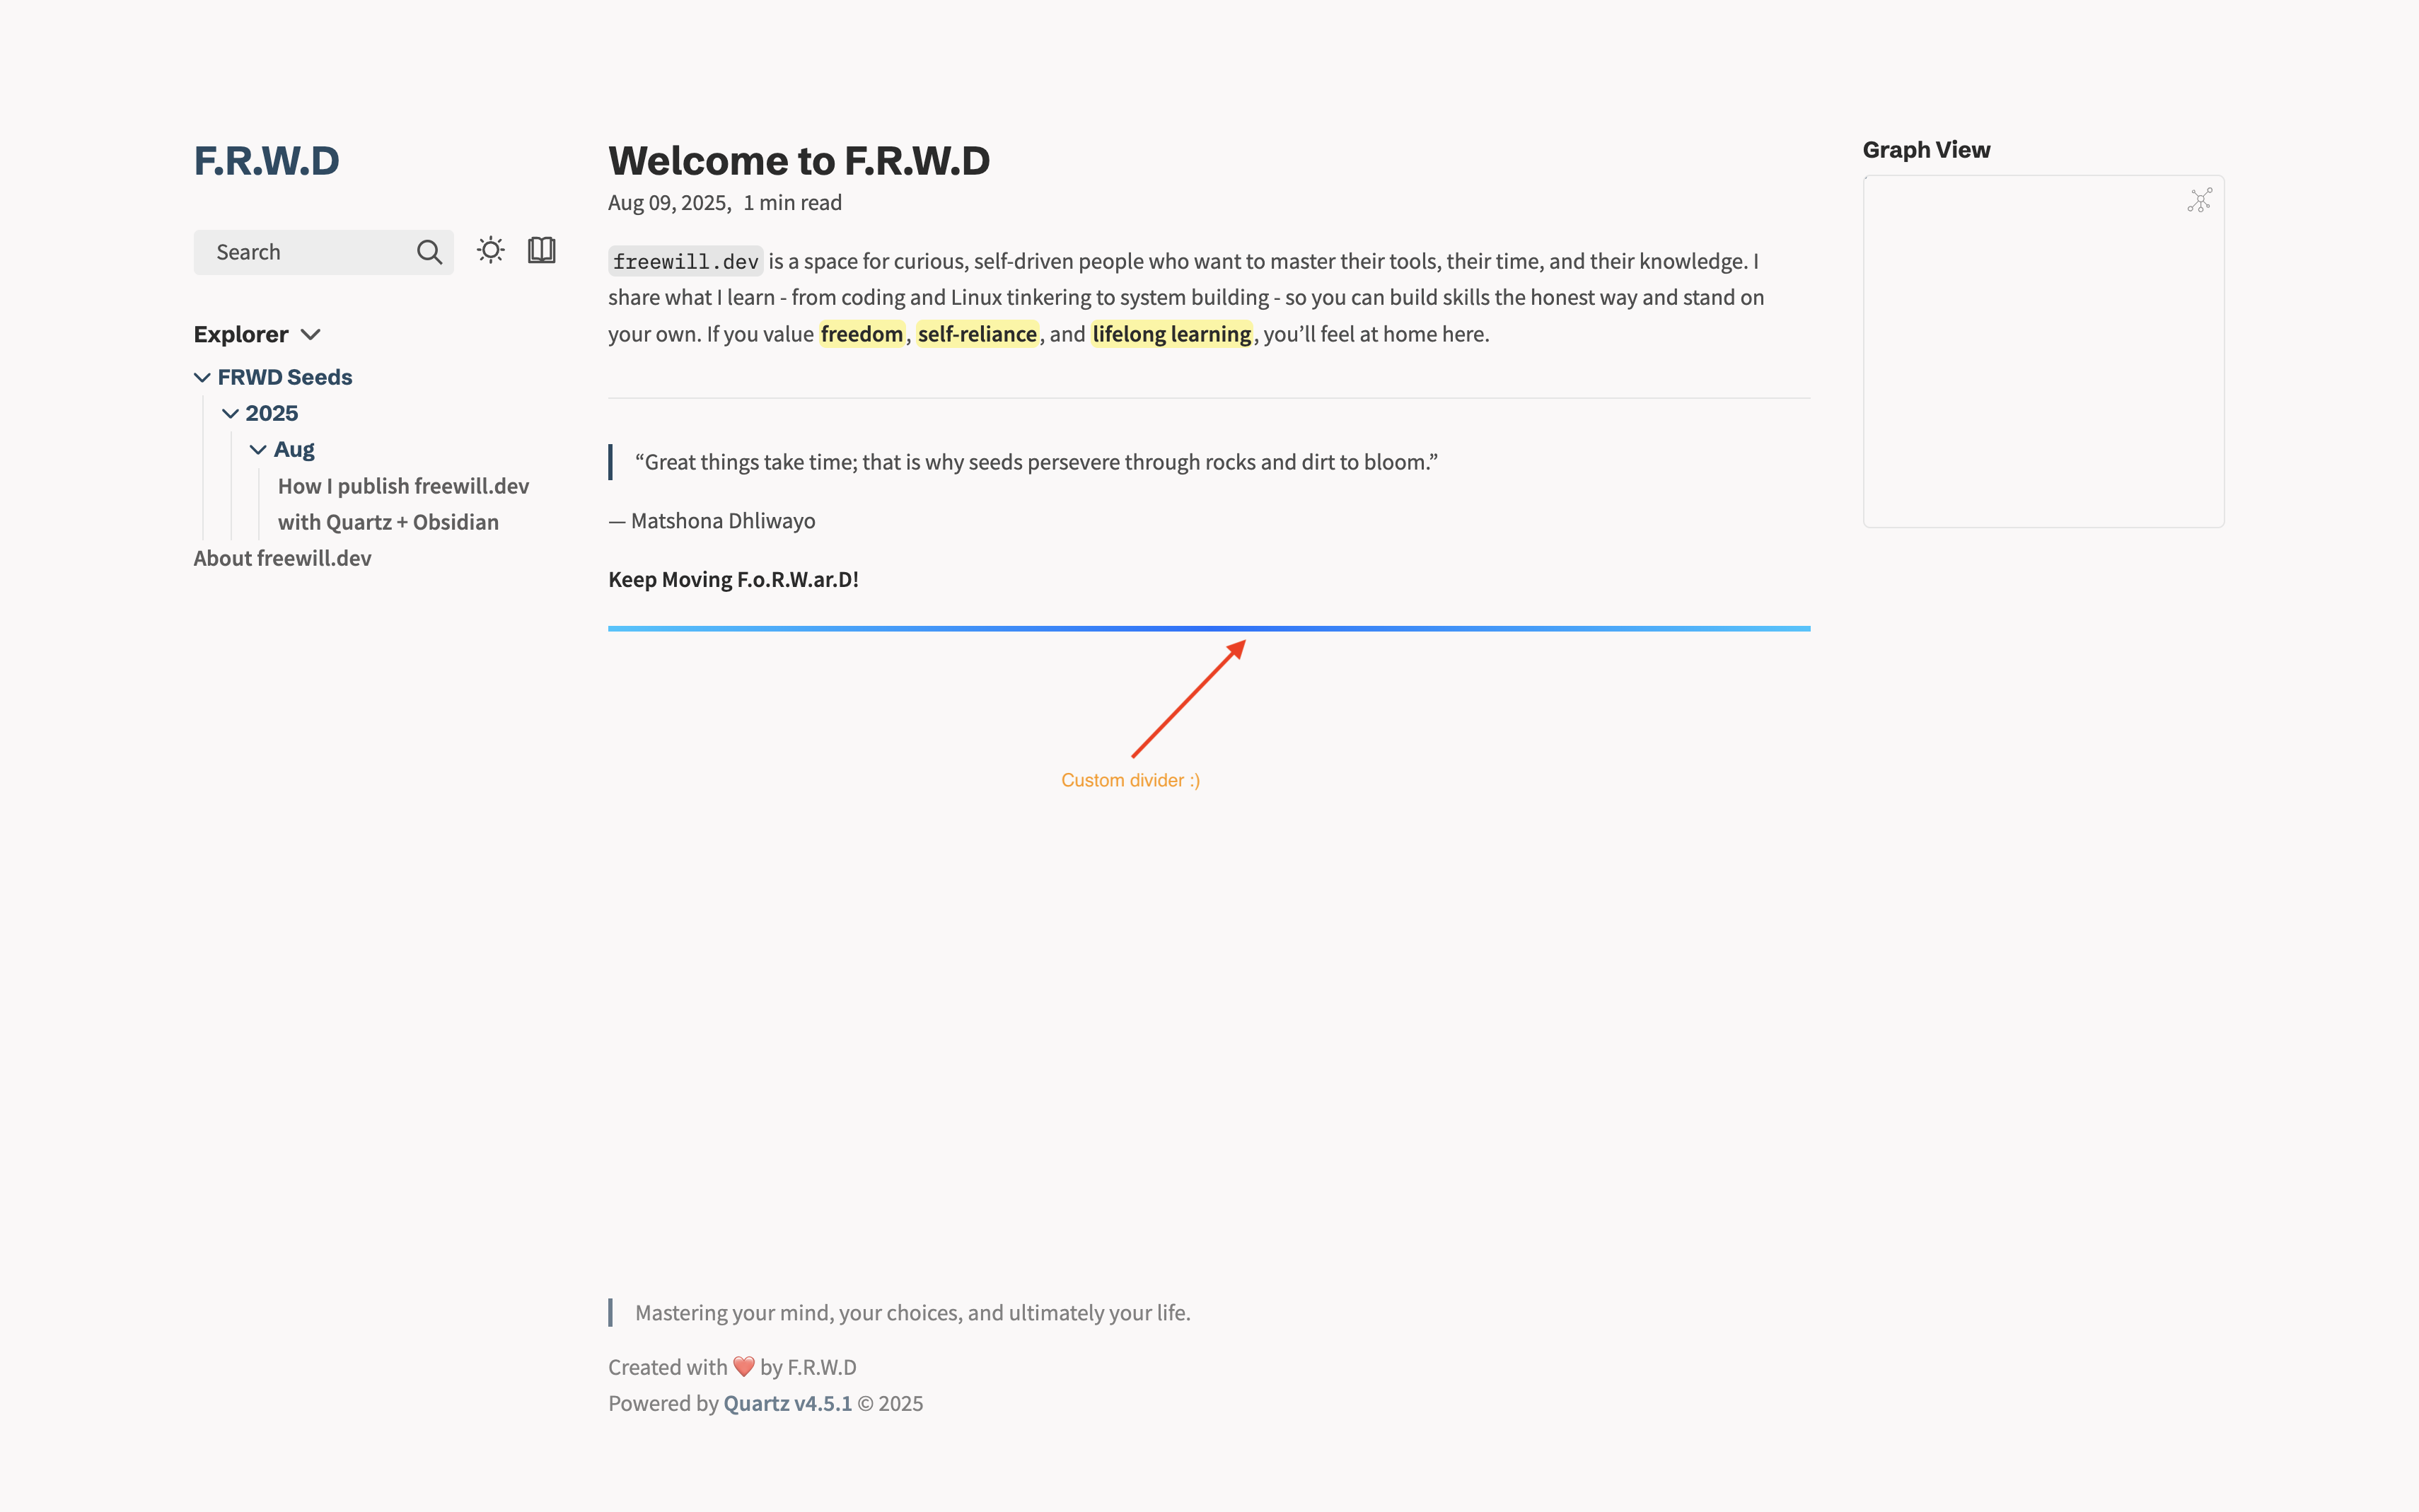This screenshot has height=1512, width=2419.
Task: Collapse the 2025 folder chevron
Action: (x=230, y=414)
